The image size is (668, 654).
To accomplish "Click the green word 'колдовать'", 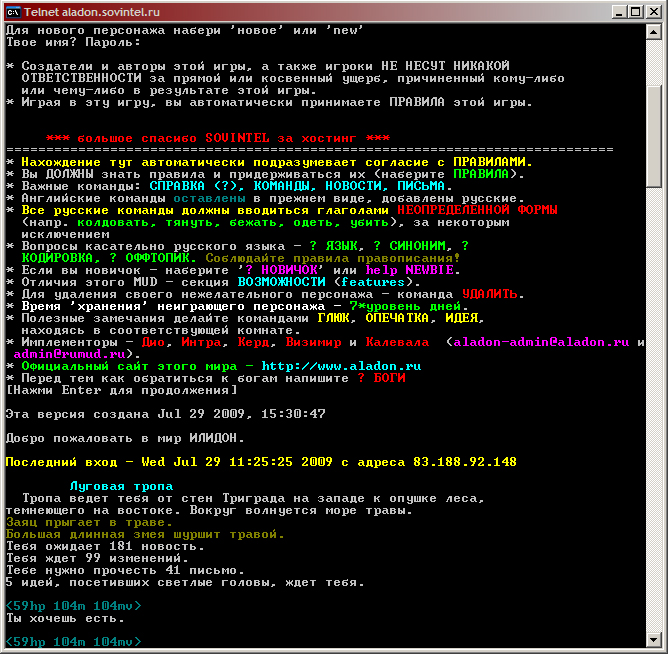I will 113,222.
